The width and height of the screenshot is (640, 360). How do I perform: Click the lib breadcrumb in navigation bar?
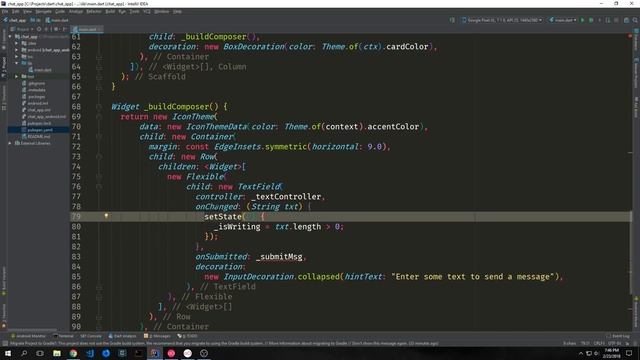pyautogui.click(x=36, y=20)
